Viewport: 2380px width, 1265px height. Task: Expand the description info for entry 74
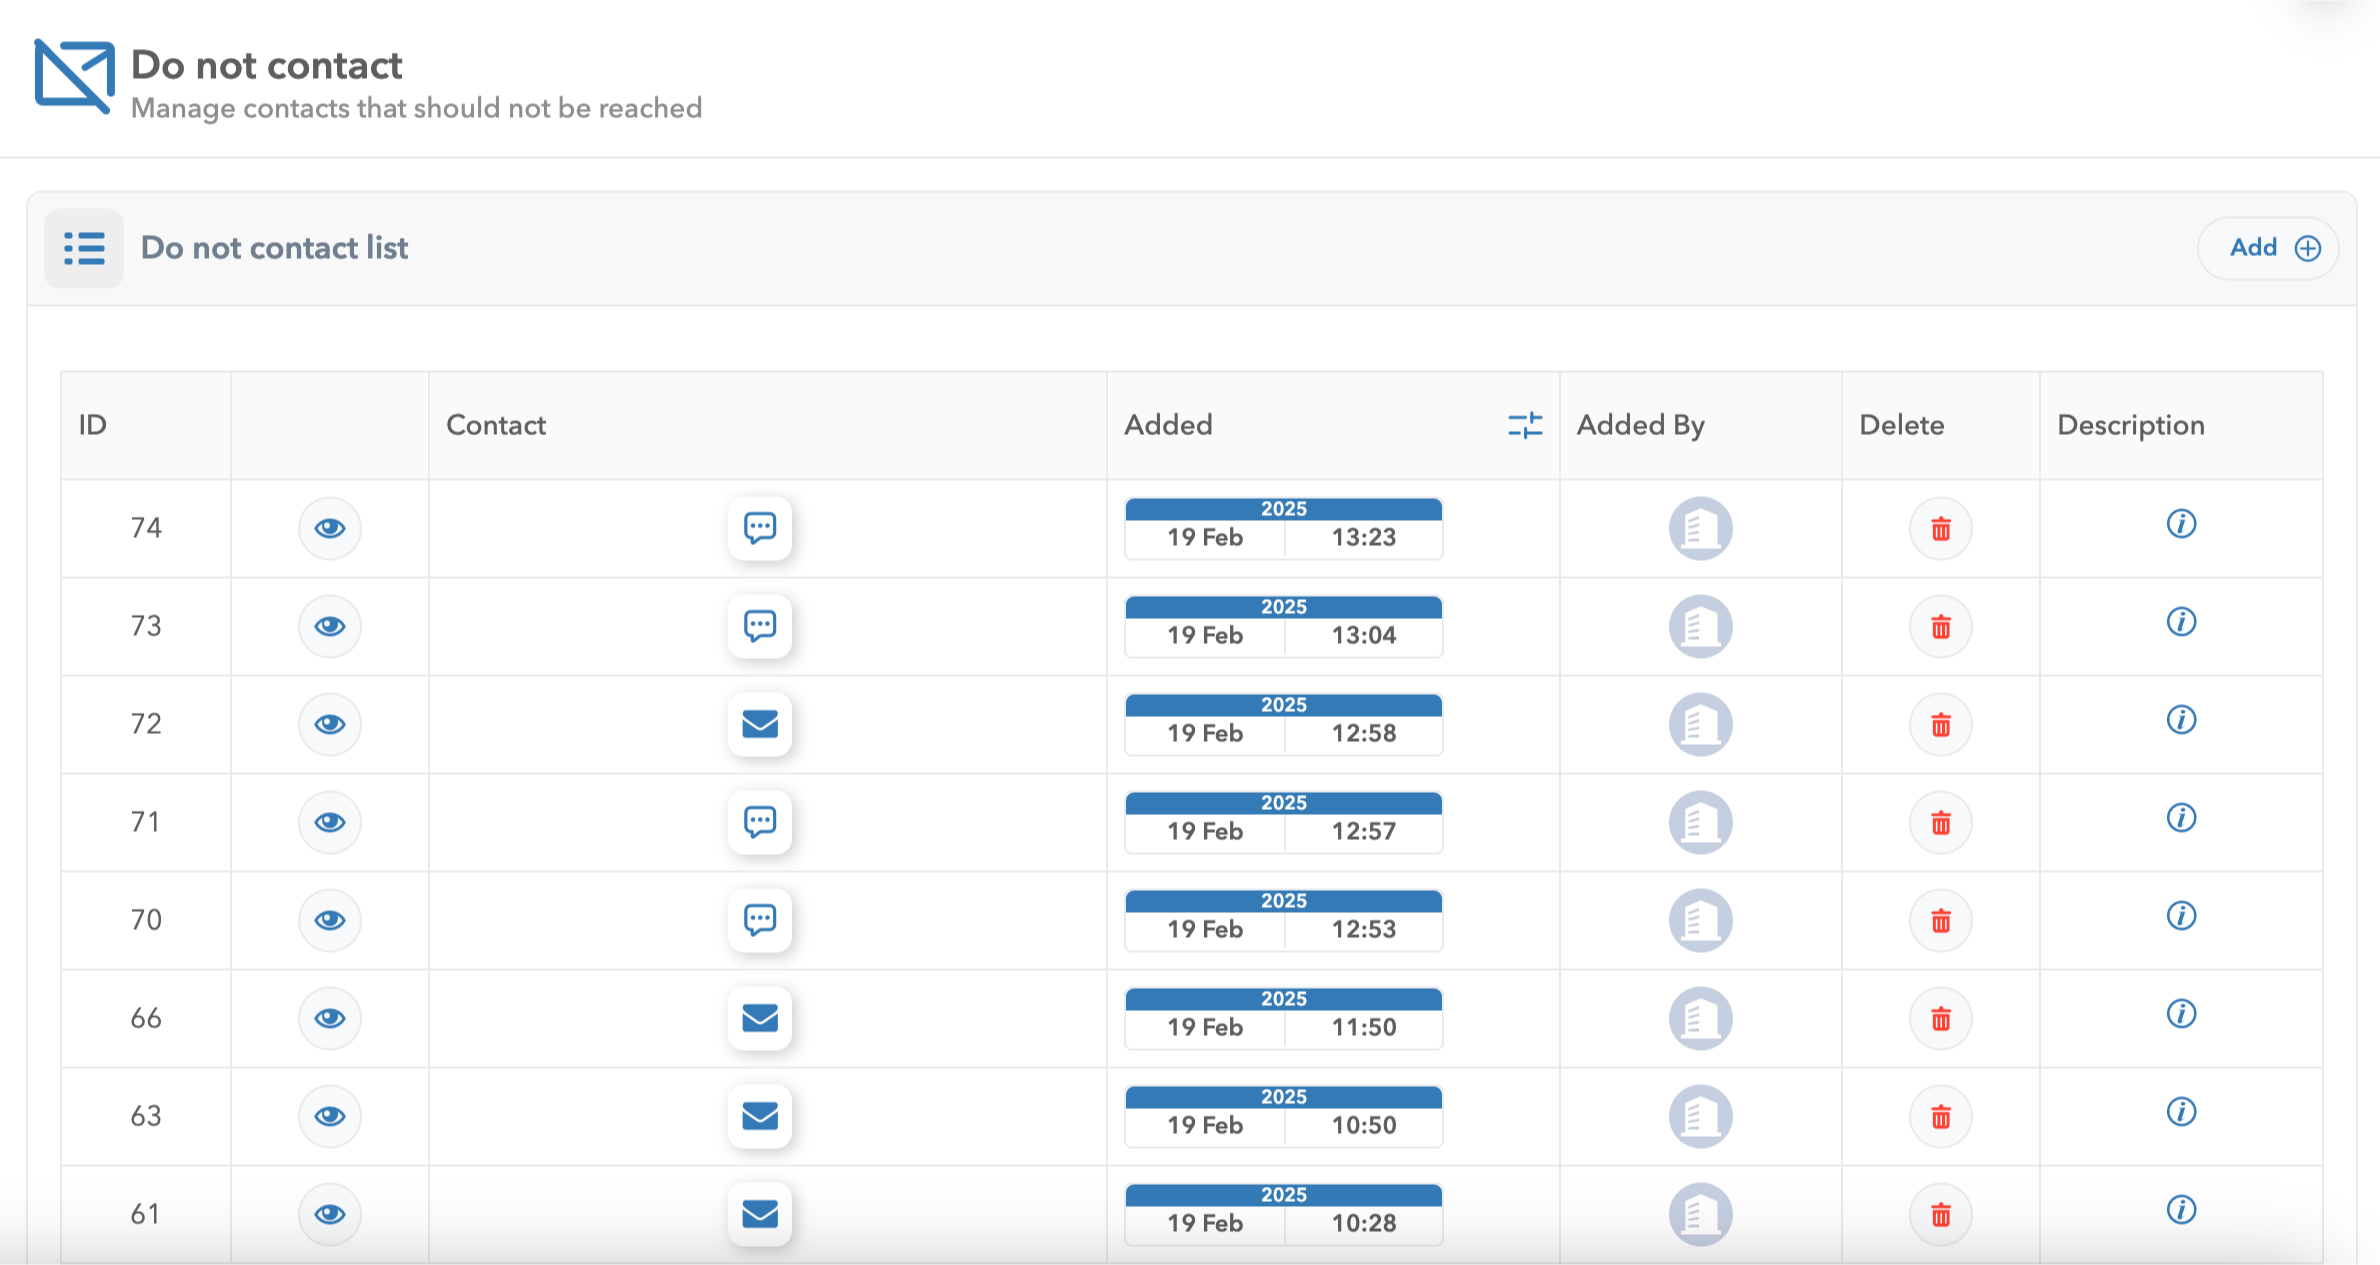(x=2181, y=524)
